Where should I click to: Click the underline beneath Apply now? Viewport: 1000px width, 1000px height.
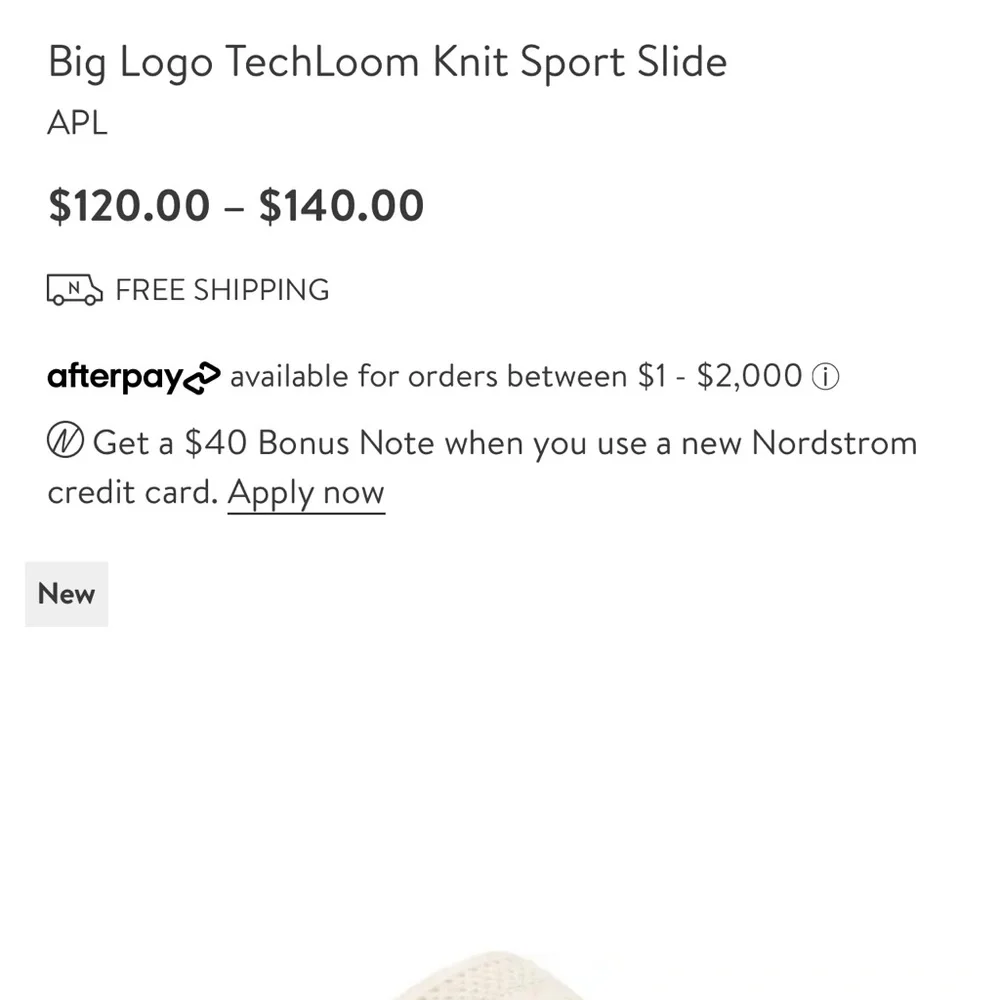(x=306, y=511)
